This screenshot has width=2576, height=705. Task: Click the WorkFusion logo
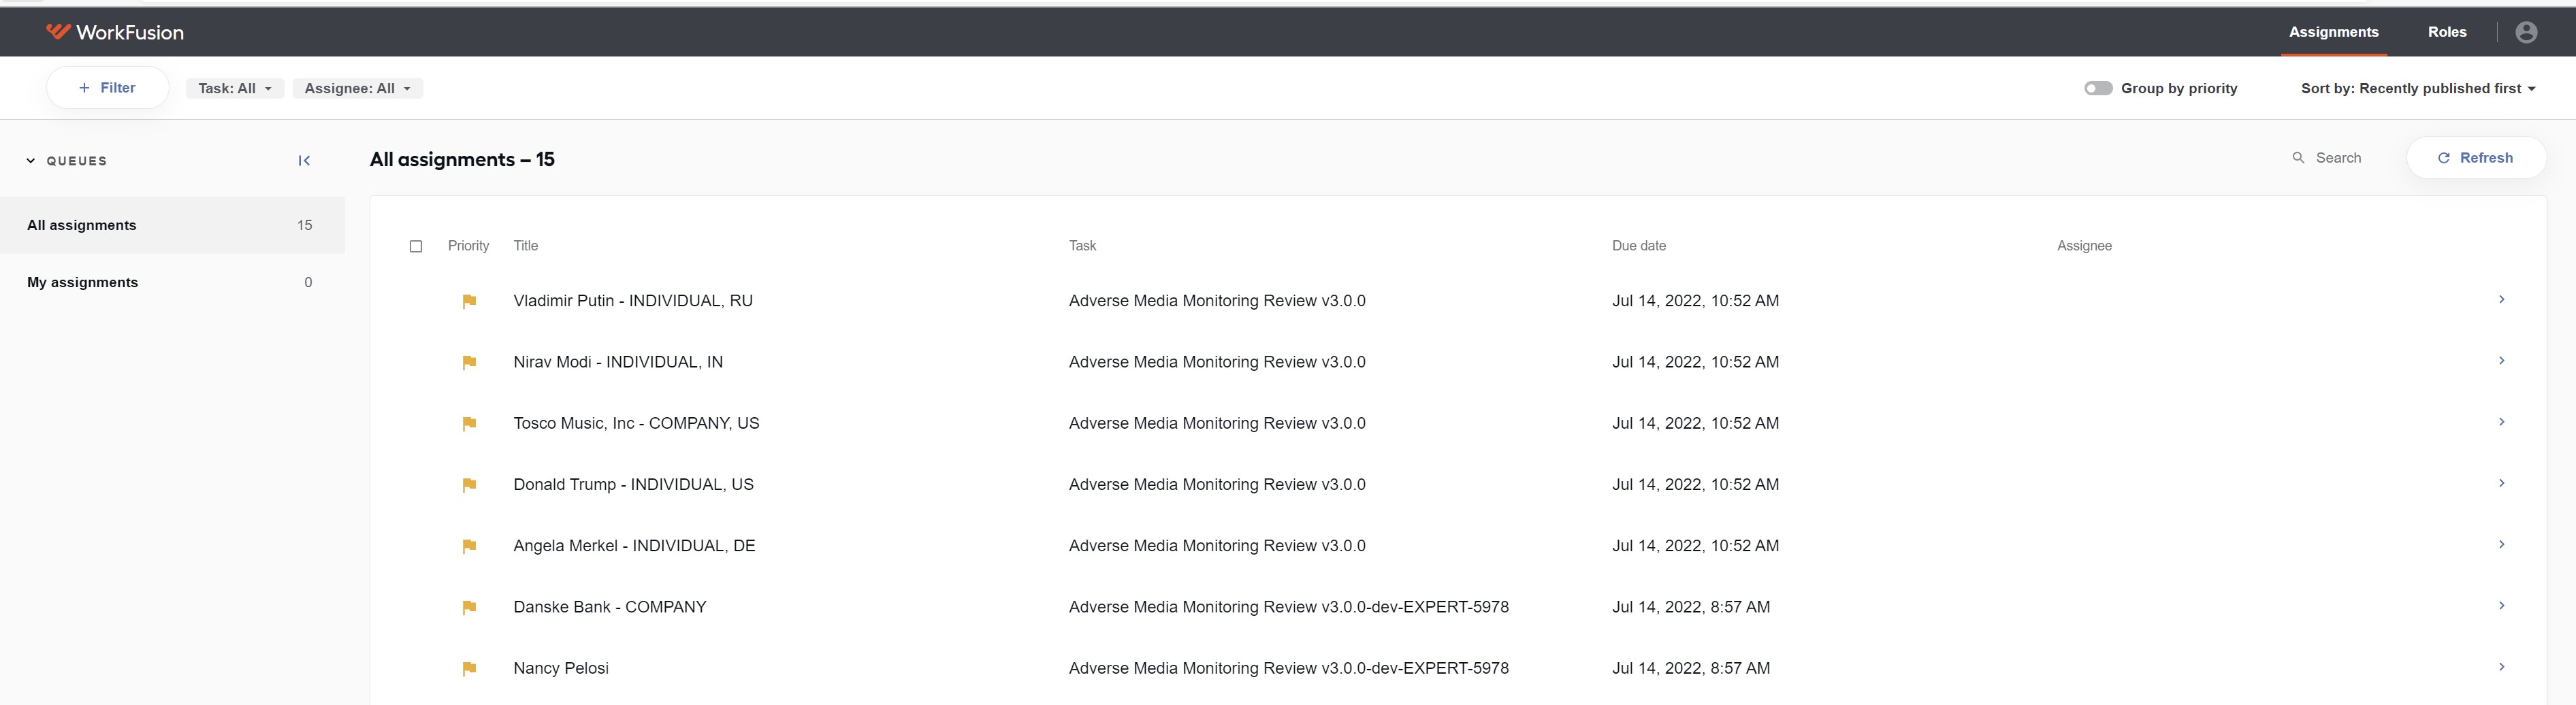[115, 32]
